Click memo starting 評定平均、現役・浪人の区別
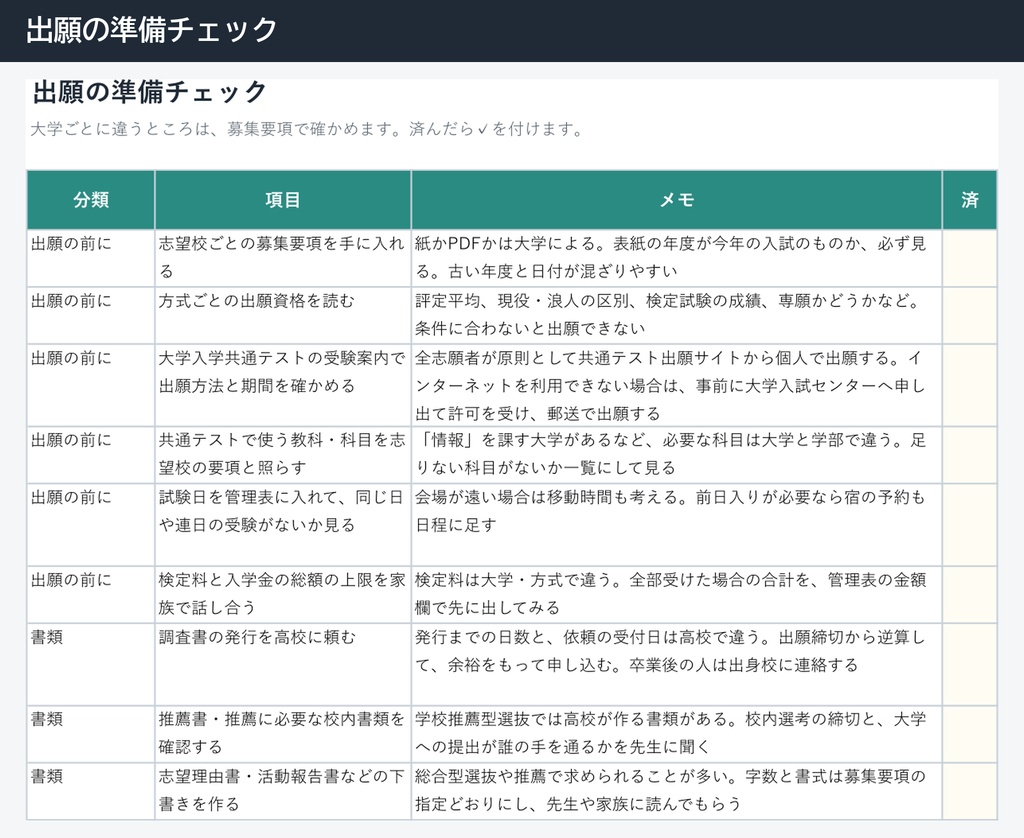Screen dimensions: 1024x838 pos(677,315)
